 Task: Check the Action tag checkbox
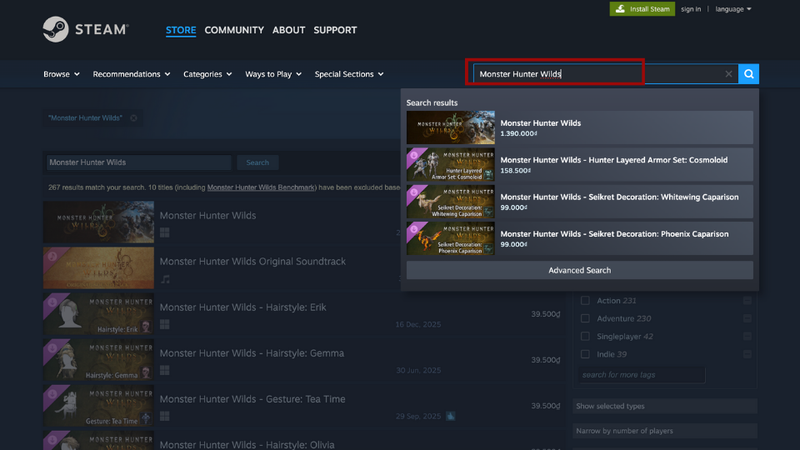tap(585, 301)
